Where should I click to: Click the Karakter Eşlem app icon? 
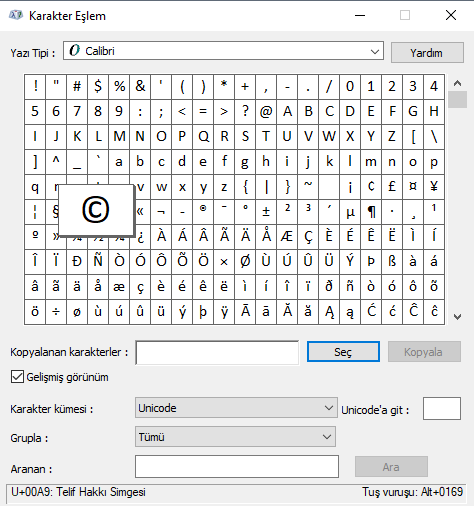tap(16, 15)
